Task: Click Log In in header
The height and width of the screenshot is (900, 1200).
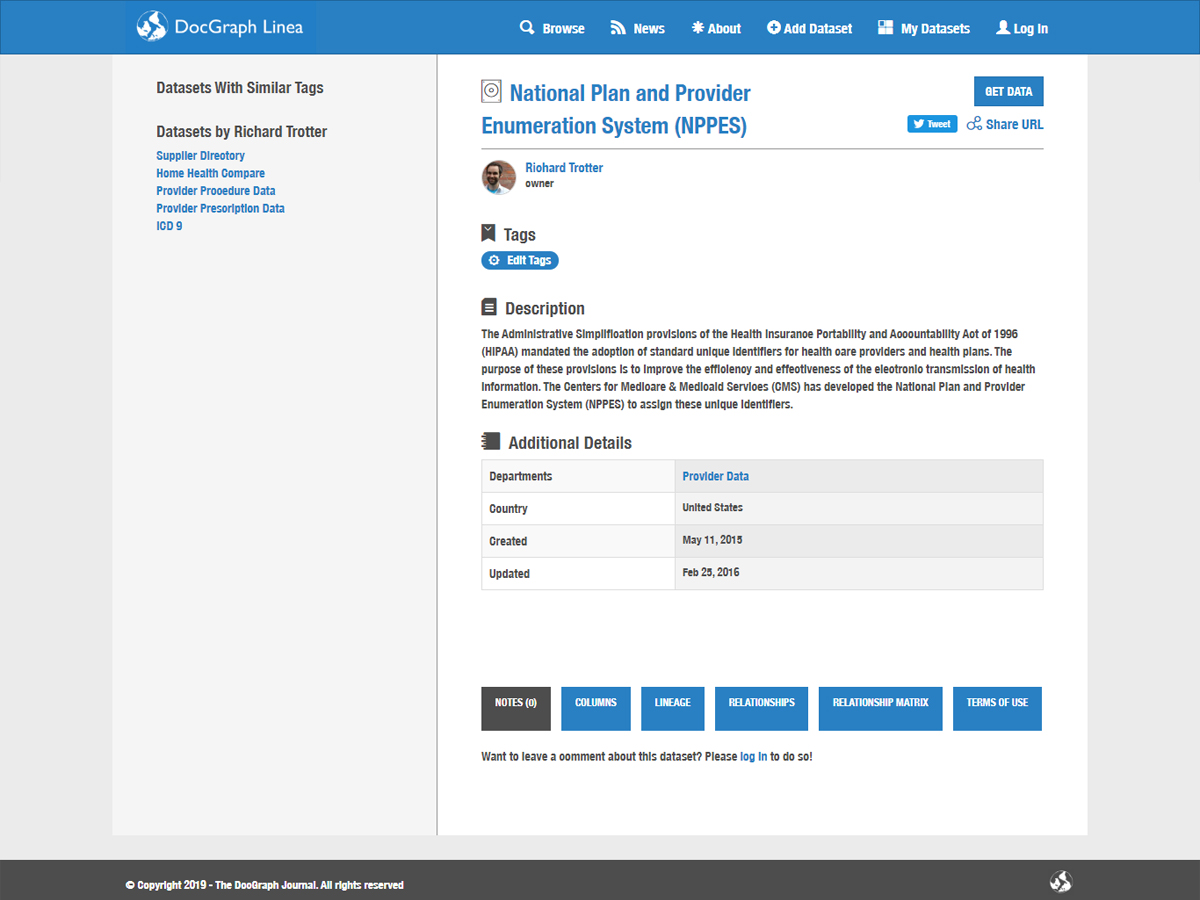Action: click(1022, 28)
